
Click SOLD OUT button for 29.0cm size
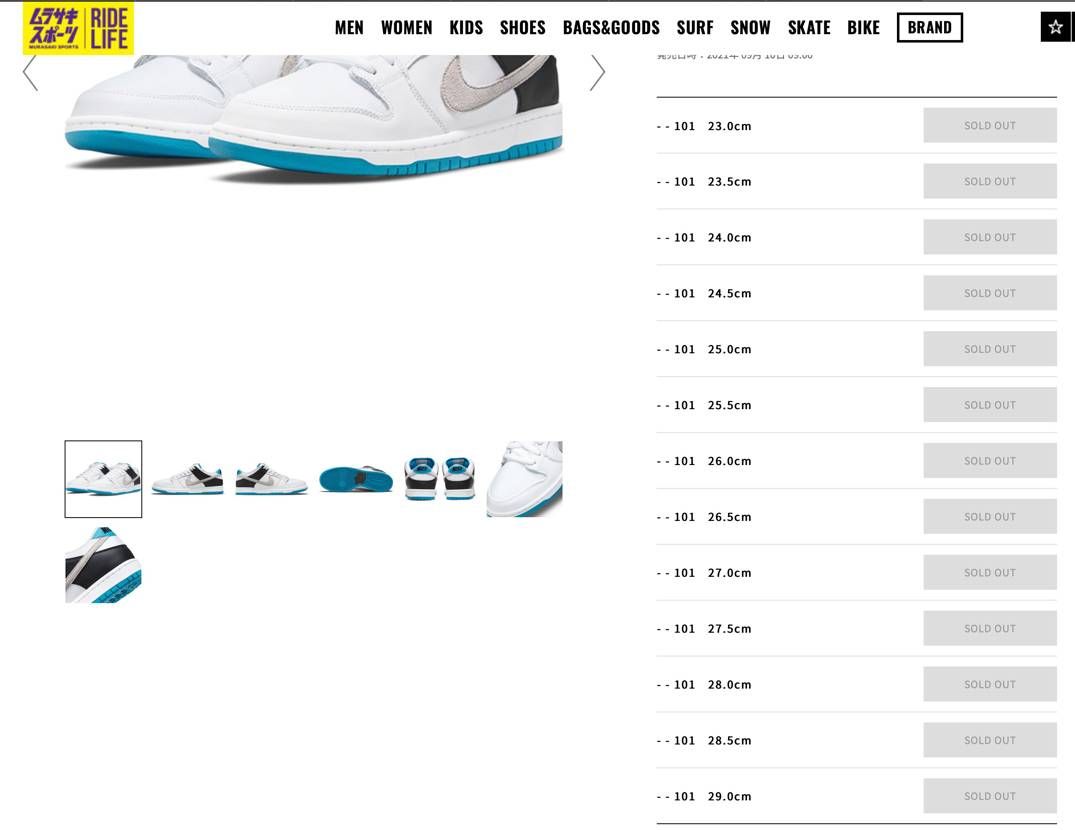pyautogui.click(x=990, y=796)
